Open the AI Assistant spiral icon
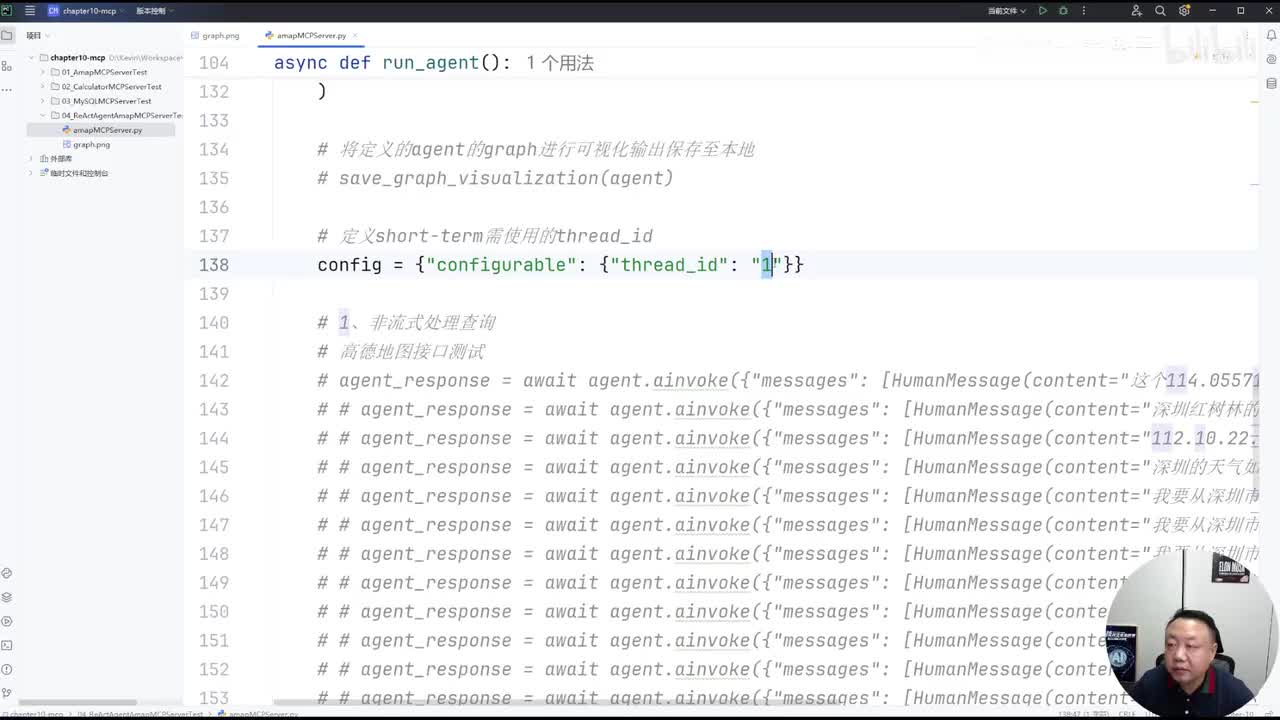This screenshot has height=720, width=1280. click(x=1272, y=59)
